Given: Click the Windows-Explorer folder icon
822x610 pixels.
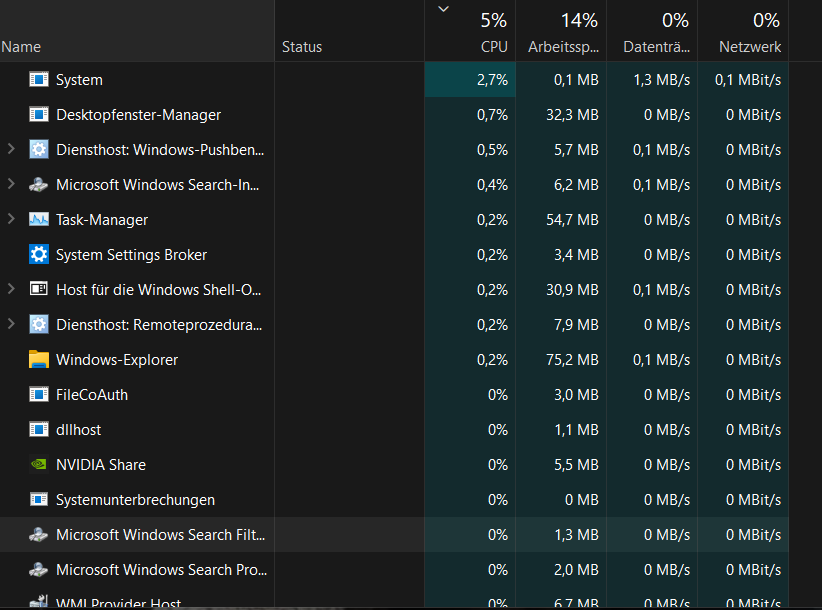Looking at the screenshot, I should coord(39,360).
